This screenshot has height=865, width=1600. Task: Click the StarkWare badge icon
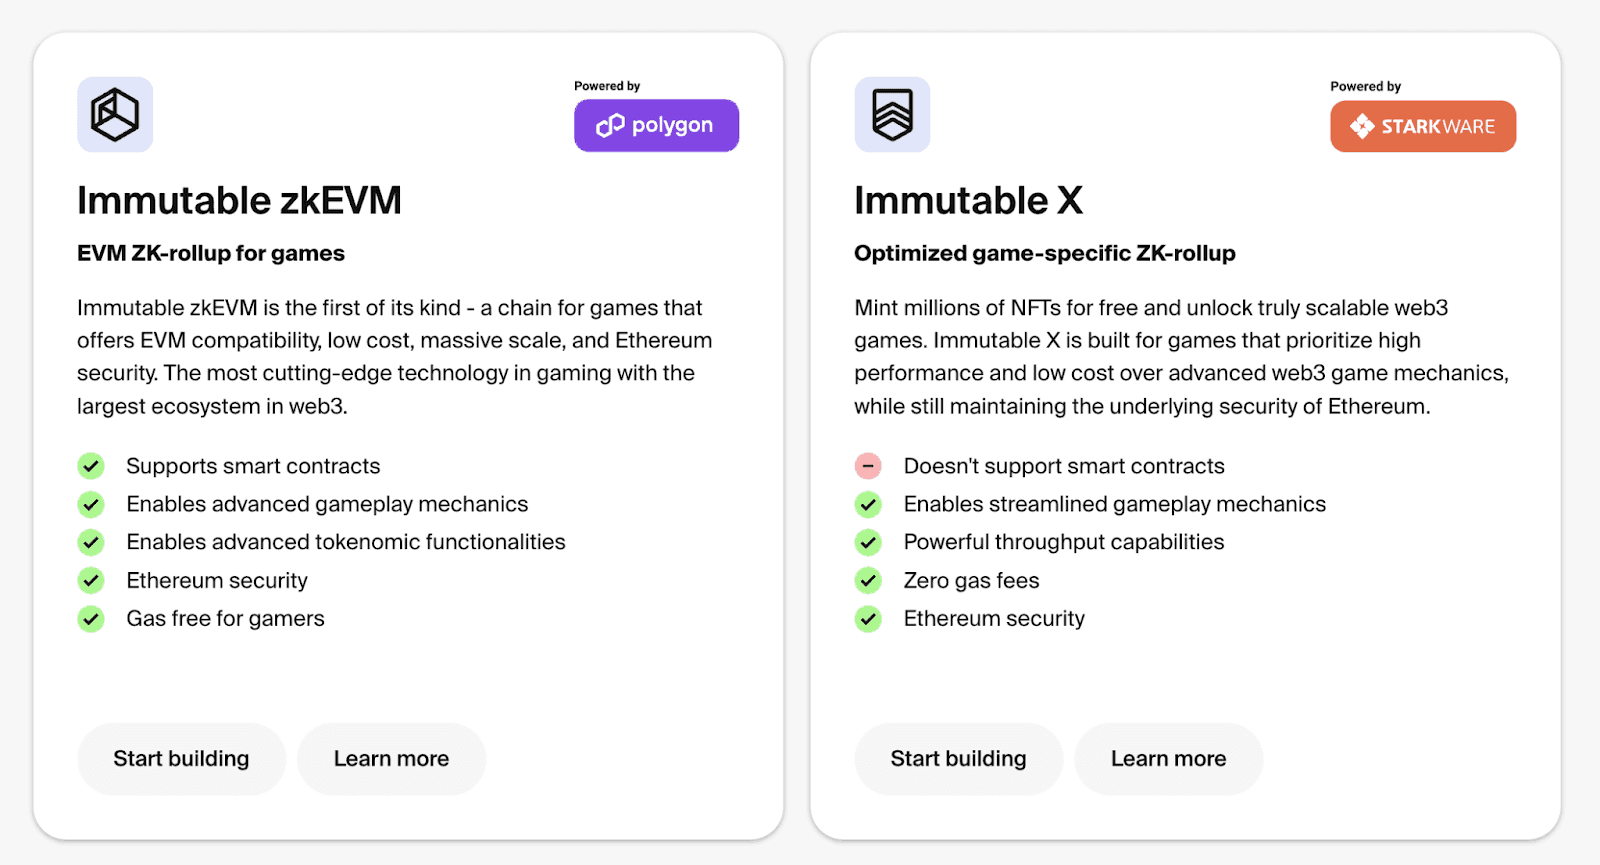[x=1362, y=126]
